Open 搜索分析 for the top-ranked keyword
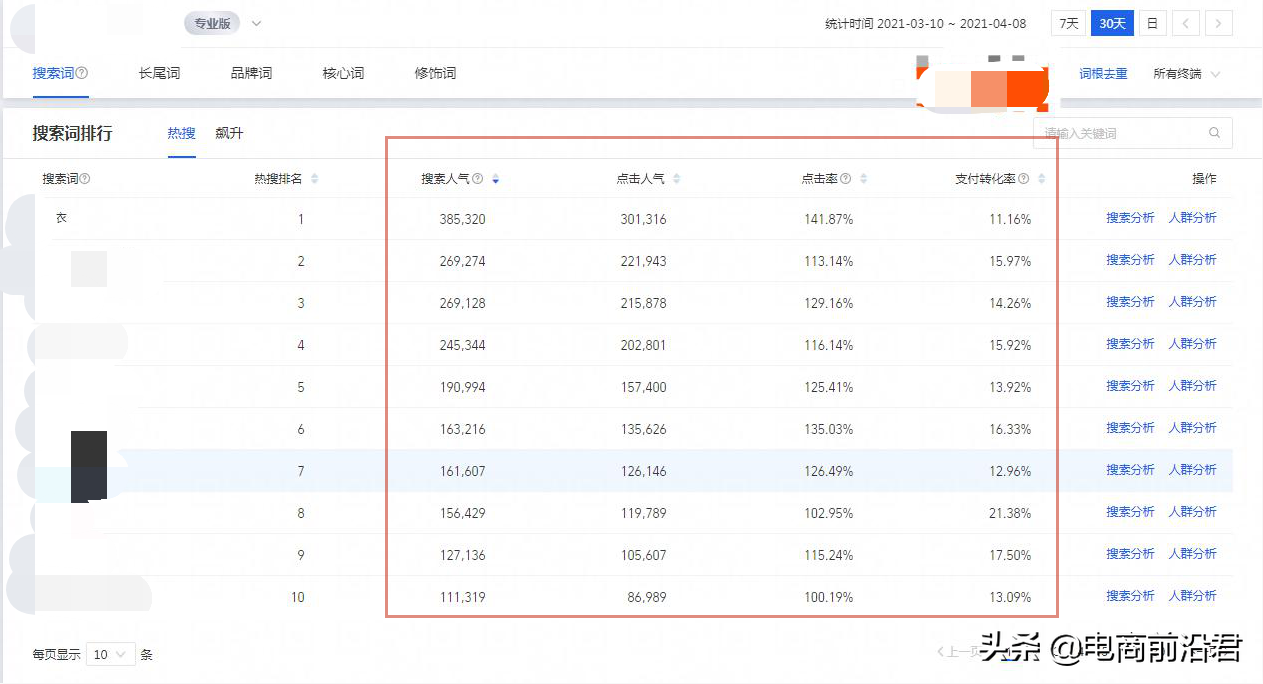 1129,217
